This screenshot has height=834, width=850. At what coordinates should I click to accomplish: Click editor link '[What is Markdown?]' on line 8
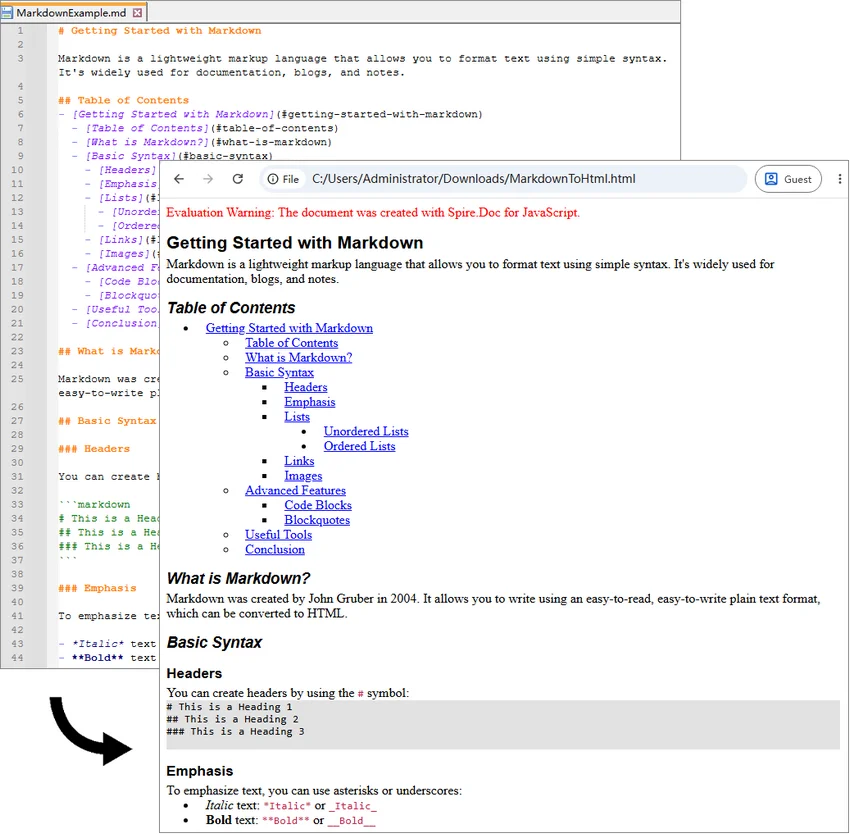[147, 142]
